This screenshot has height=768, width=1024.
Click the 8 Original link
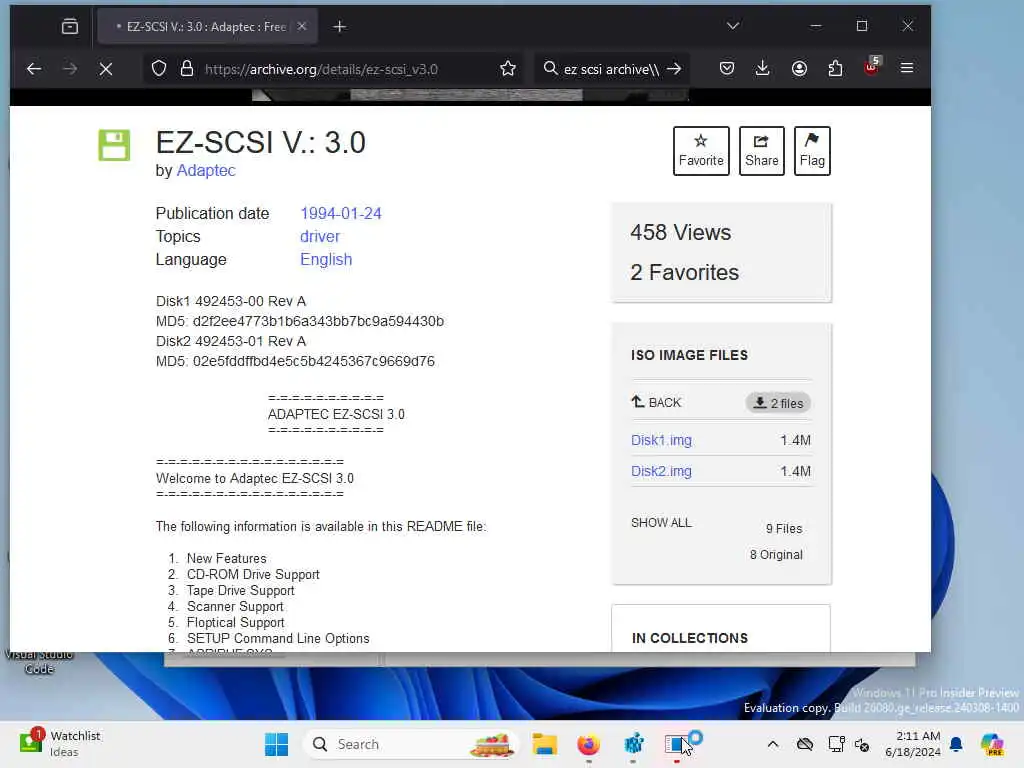click(776, 554)
